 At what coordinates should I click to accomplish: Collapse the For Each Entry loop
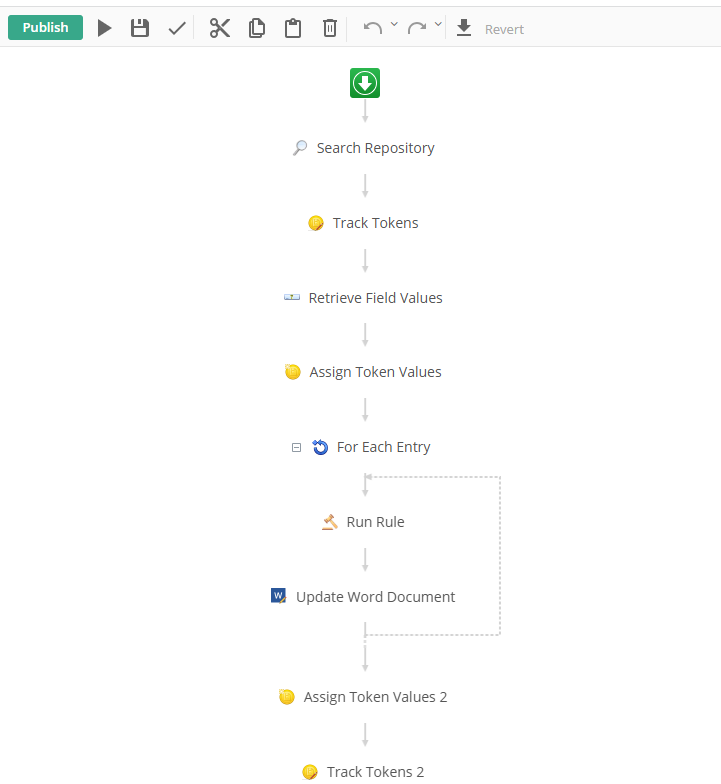click(x=296, y=448)
